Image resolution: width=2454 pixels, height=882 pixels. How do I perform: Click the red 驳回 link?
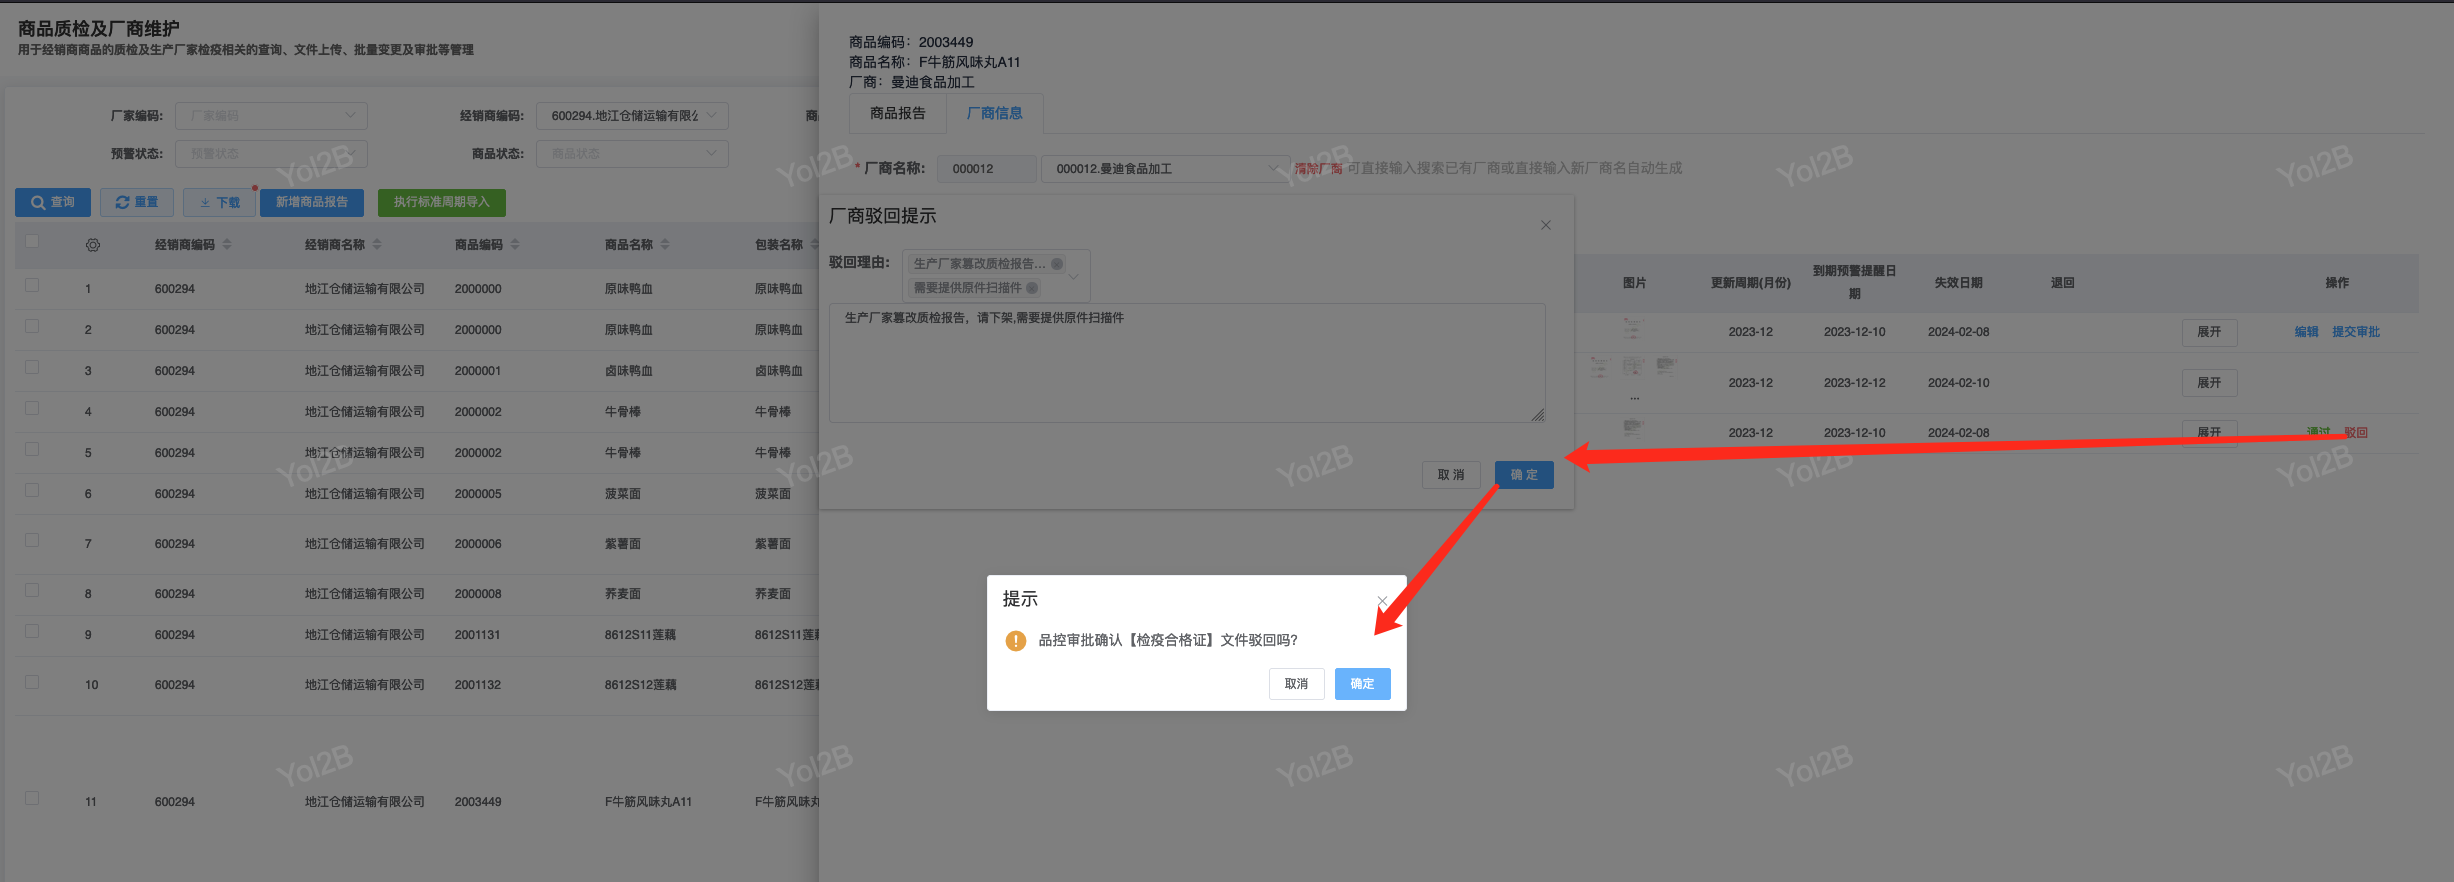2356,433
